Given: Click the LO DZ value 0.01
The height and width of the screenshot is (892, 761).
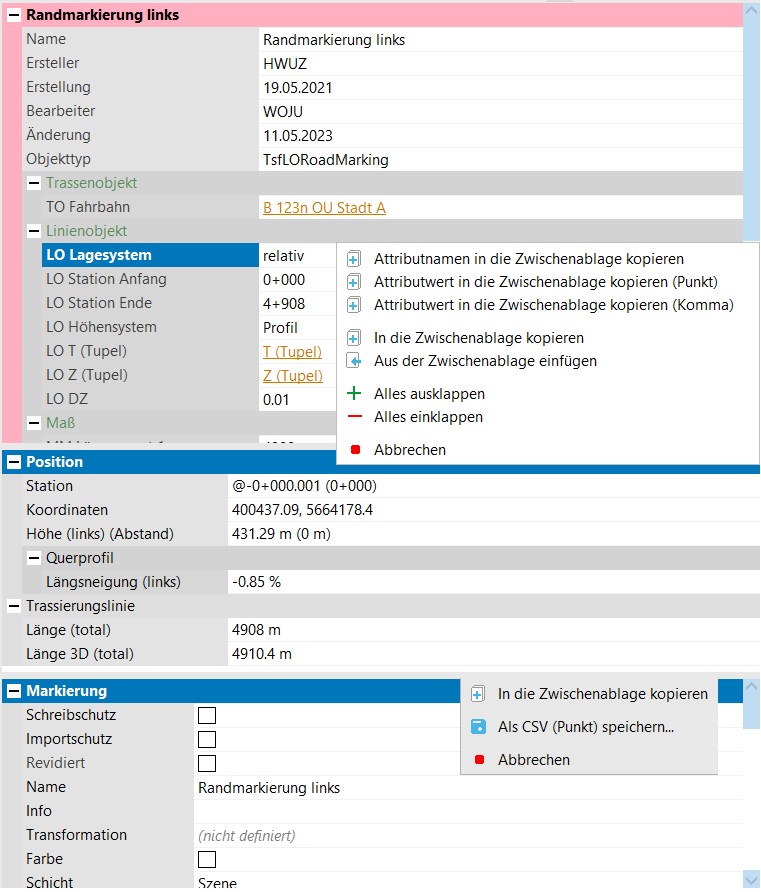Looking at the screenshot, I should (x=276, y=400).
